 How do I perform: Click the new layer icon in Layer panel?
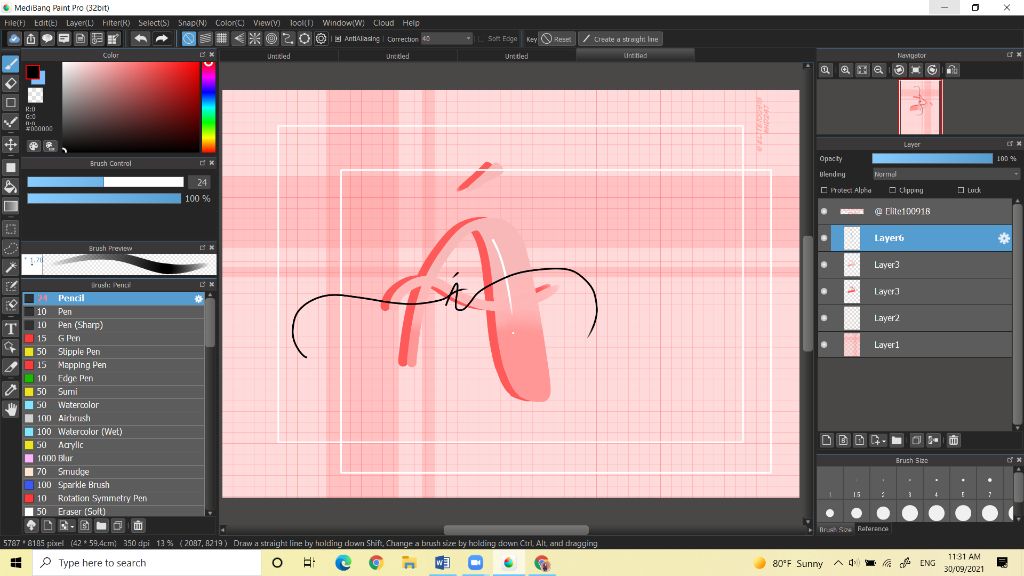click(826, 440)
